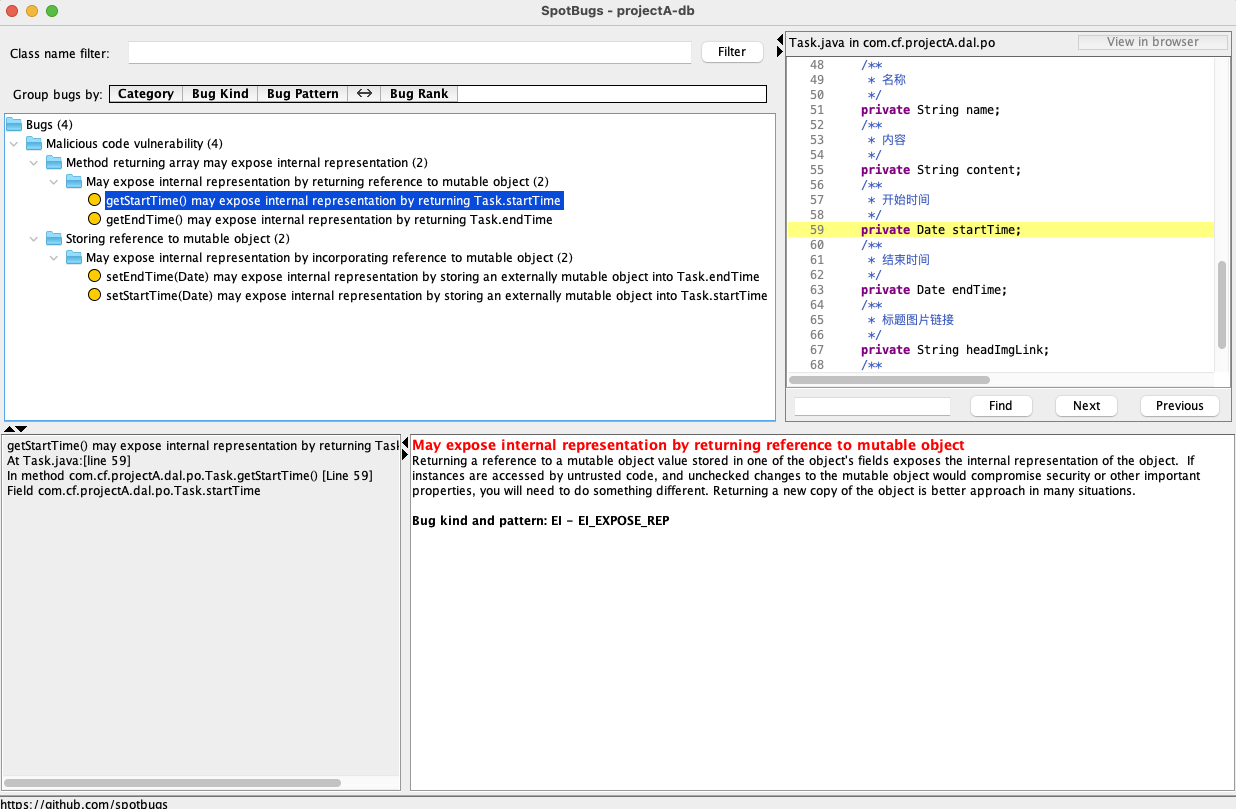Click 'Task.java in com.cf.projectA.dal.po' label
This screenshot has height=809, width=1236.
pos(892,43)
